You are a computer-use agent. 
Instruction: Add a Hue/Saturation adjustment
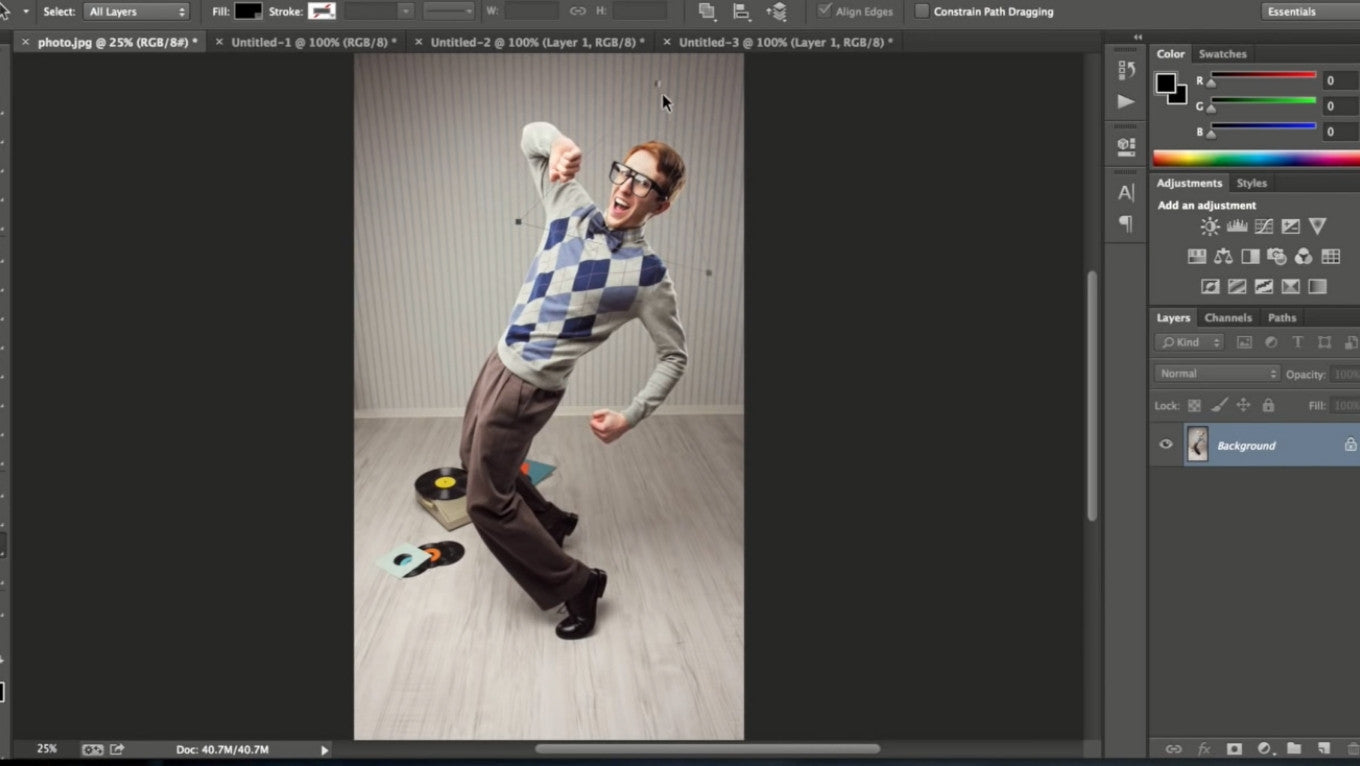pos(1197,257)
